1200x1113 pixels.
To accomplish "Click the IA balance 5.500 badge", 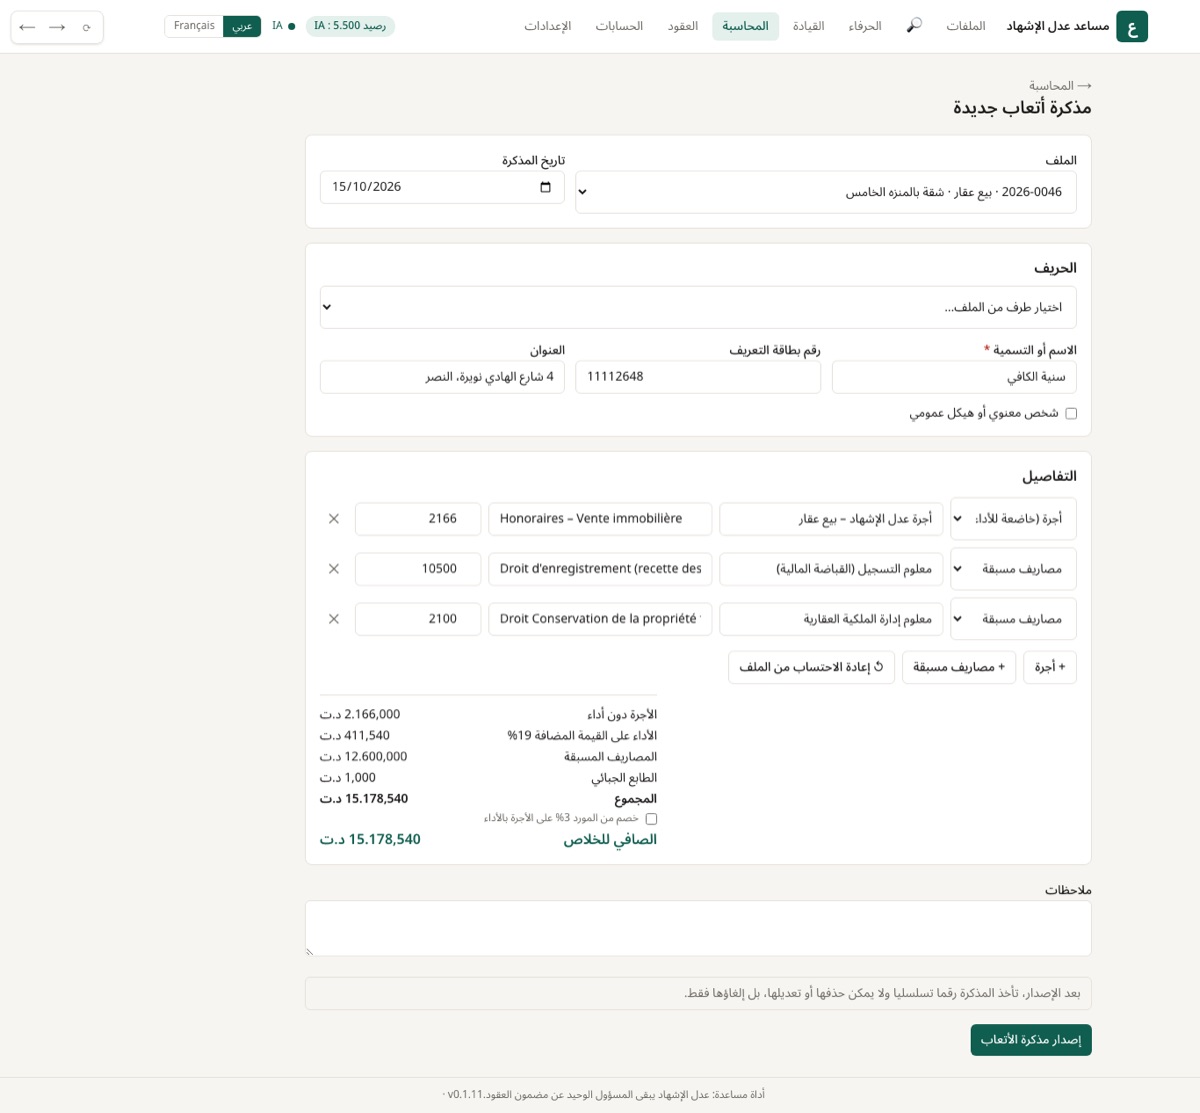I will click(350, 26).
